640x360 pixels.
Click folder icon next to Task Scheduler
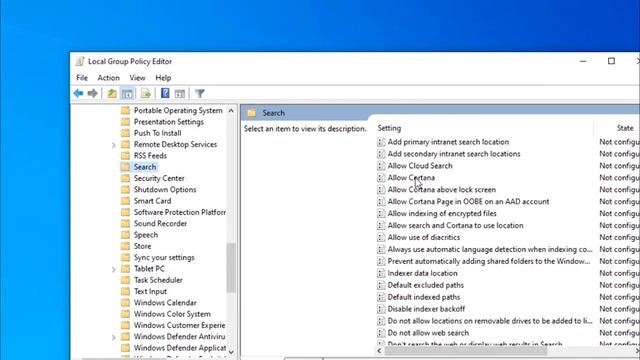[x=126, y=280]
